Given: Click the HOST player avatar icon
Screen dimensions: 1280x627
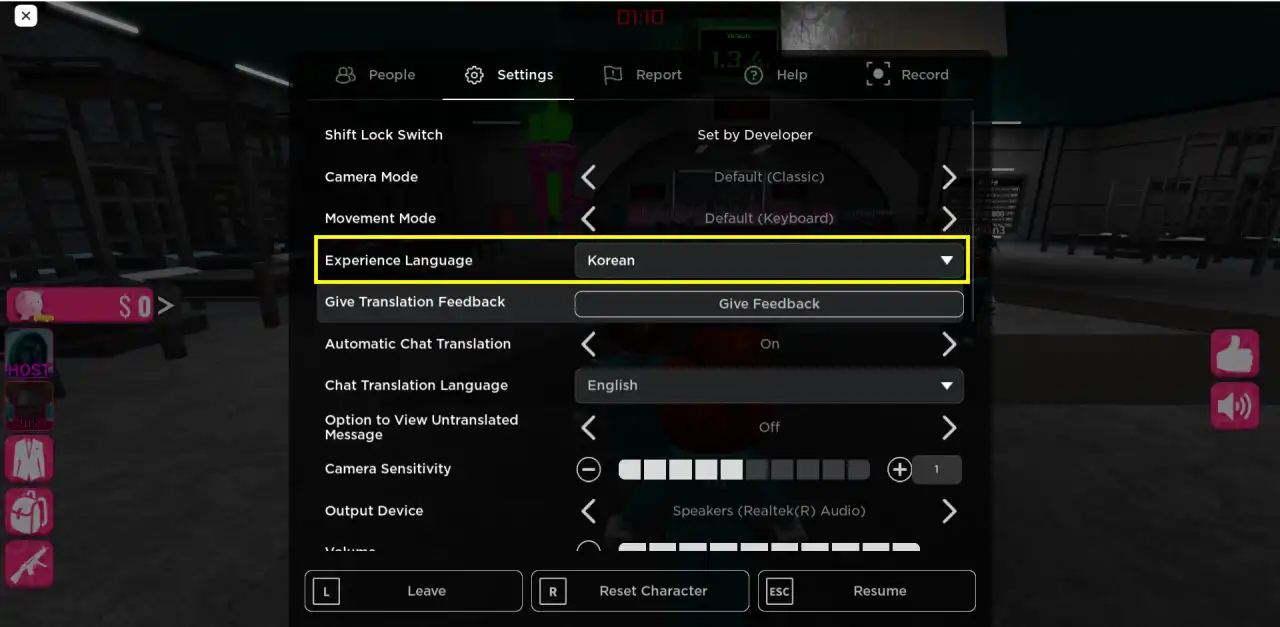Looking at the screenshot, I should [x=30, y=354].
